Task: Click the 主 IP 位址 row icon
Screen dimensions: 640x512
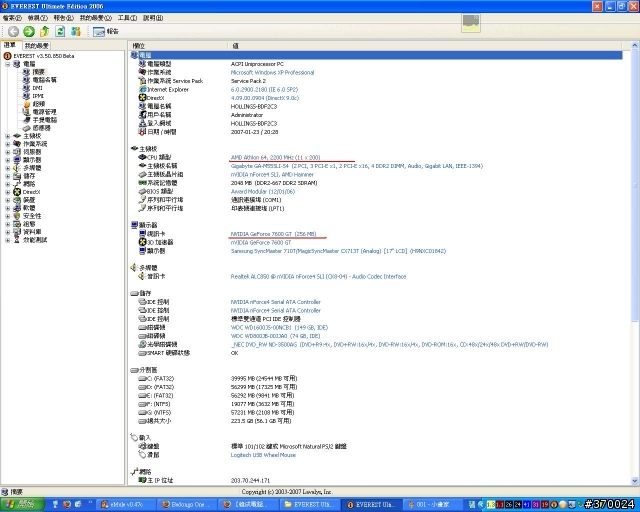Action: pyautogui.click(x=142, y=480)
